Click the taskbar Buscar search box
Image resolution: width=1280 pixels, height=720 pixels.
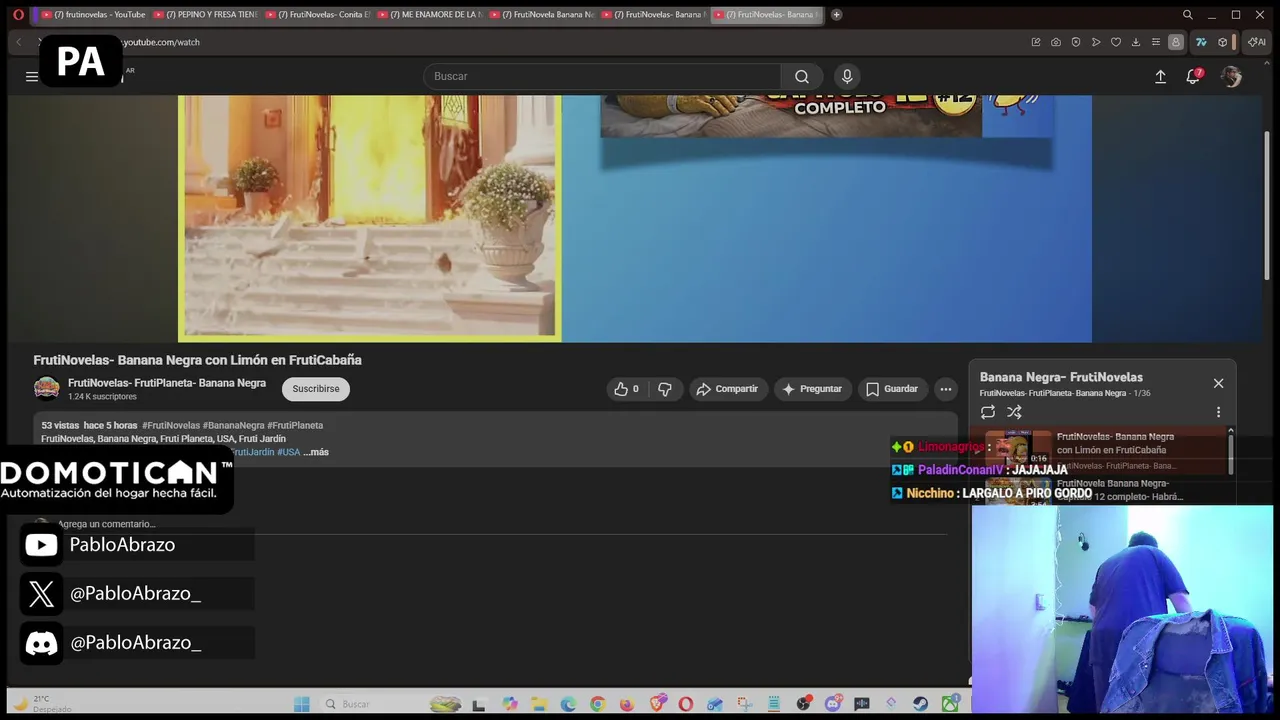point(372,704)
